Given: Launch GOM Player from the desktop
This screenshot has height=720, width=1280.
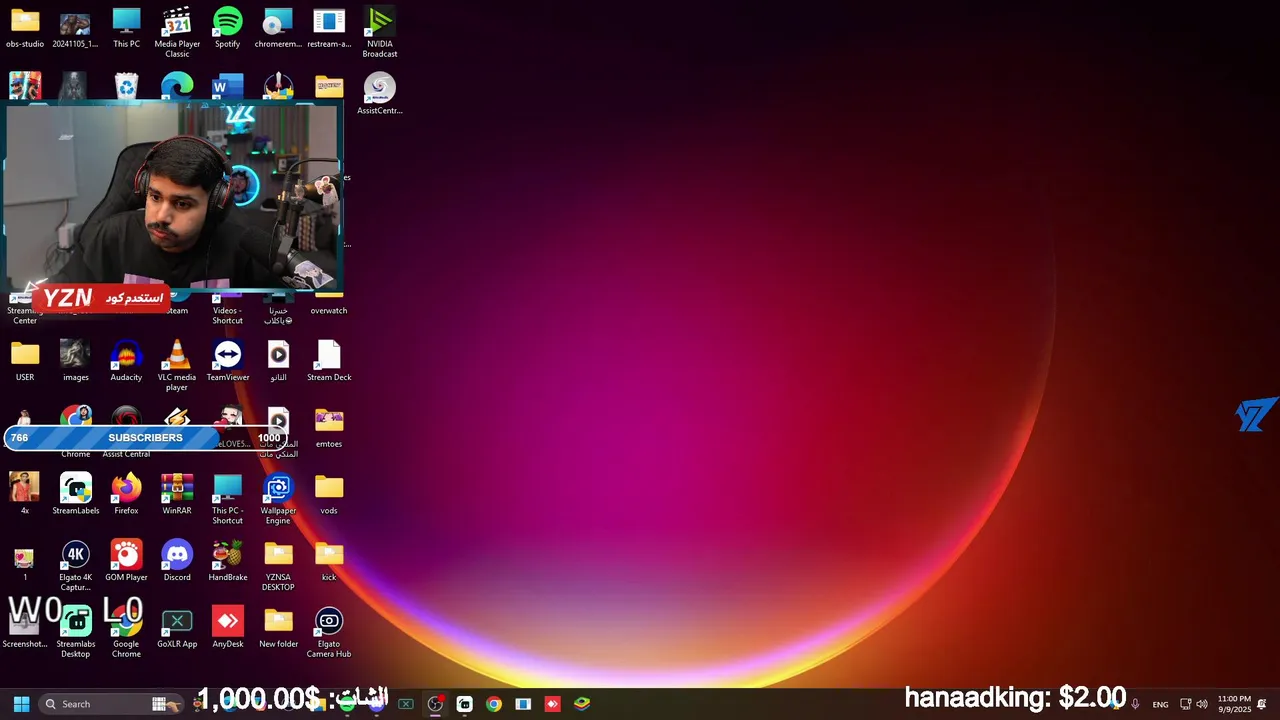Looking at the screenshot, I should click(x=126, y=561).
